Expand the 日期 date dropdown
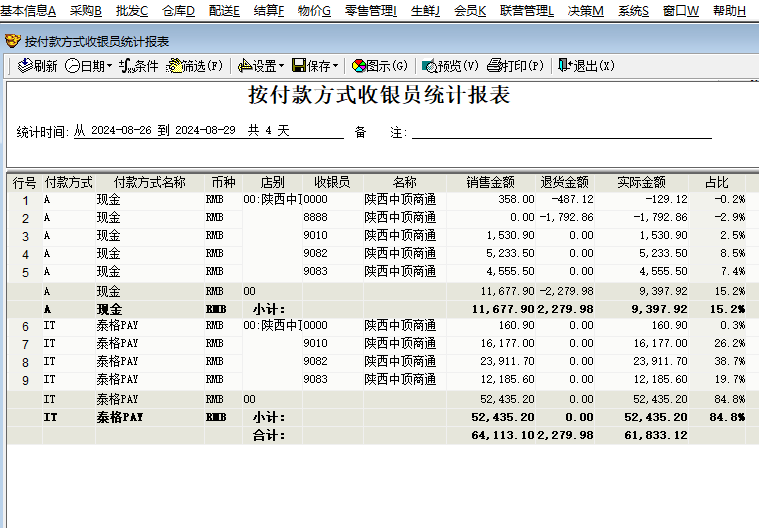 pyautogui.click(x=111, y=66)
